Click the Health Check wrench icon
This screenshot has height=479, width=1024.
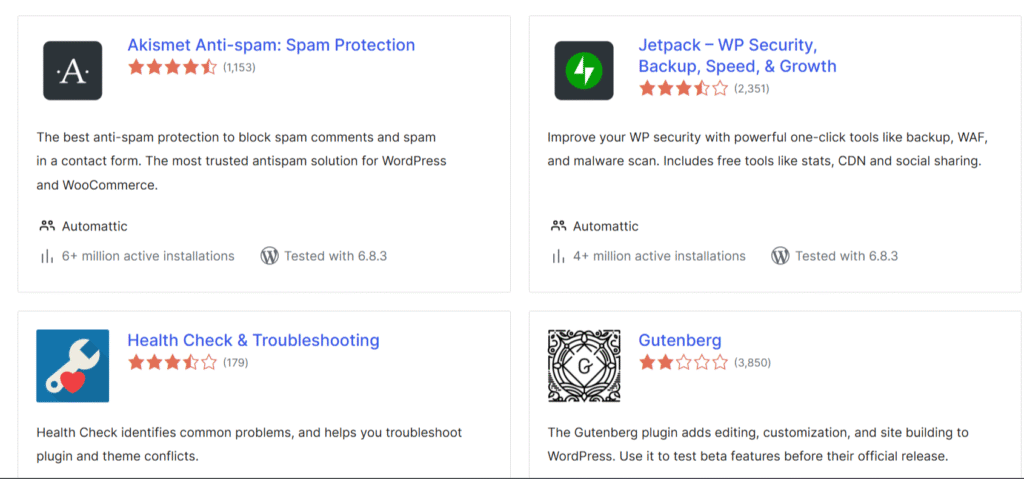[73, 365]
